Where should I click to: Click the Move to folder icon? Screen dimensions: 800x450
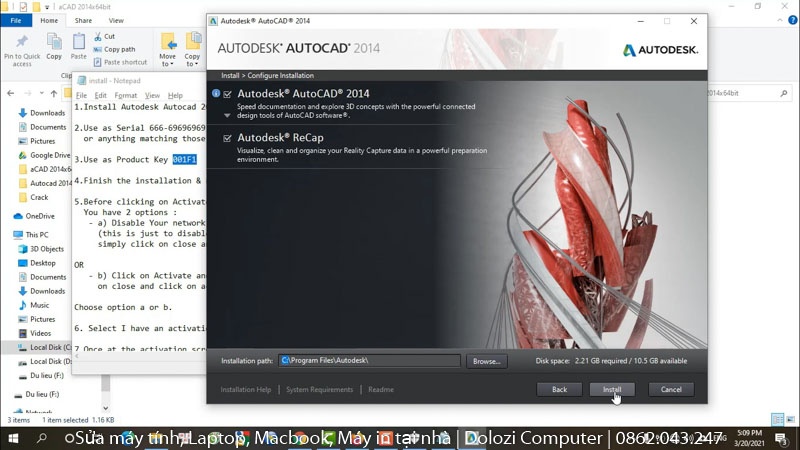click(x=168, y=42)
